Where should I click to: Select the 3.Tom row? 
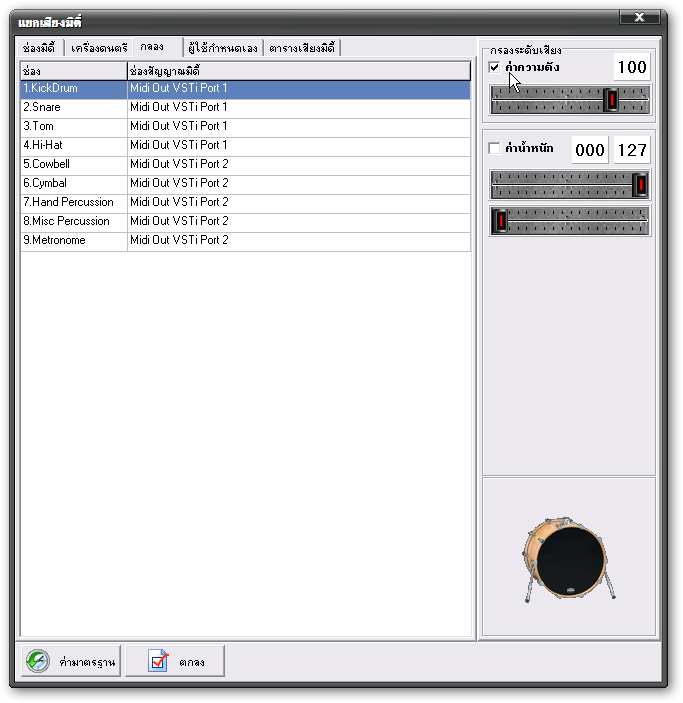click(x=245, y=126)
